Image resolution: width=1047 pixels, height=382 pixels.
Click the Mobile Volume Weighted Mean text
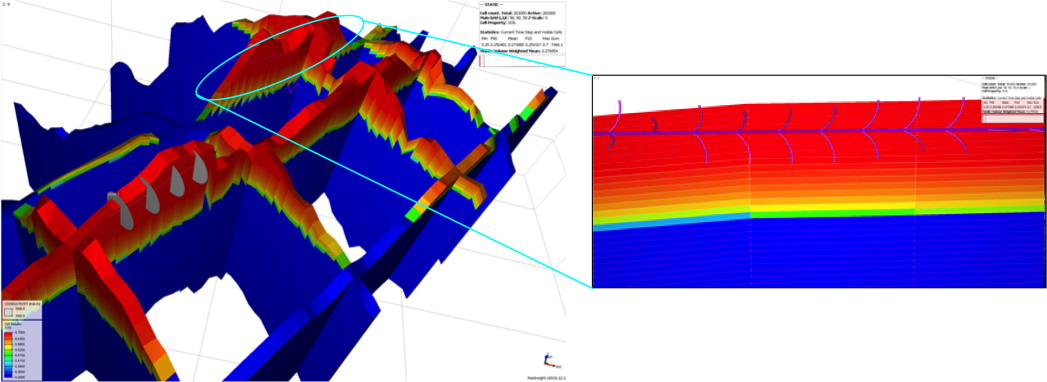click(x=519, y=51)
